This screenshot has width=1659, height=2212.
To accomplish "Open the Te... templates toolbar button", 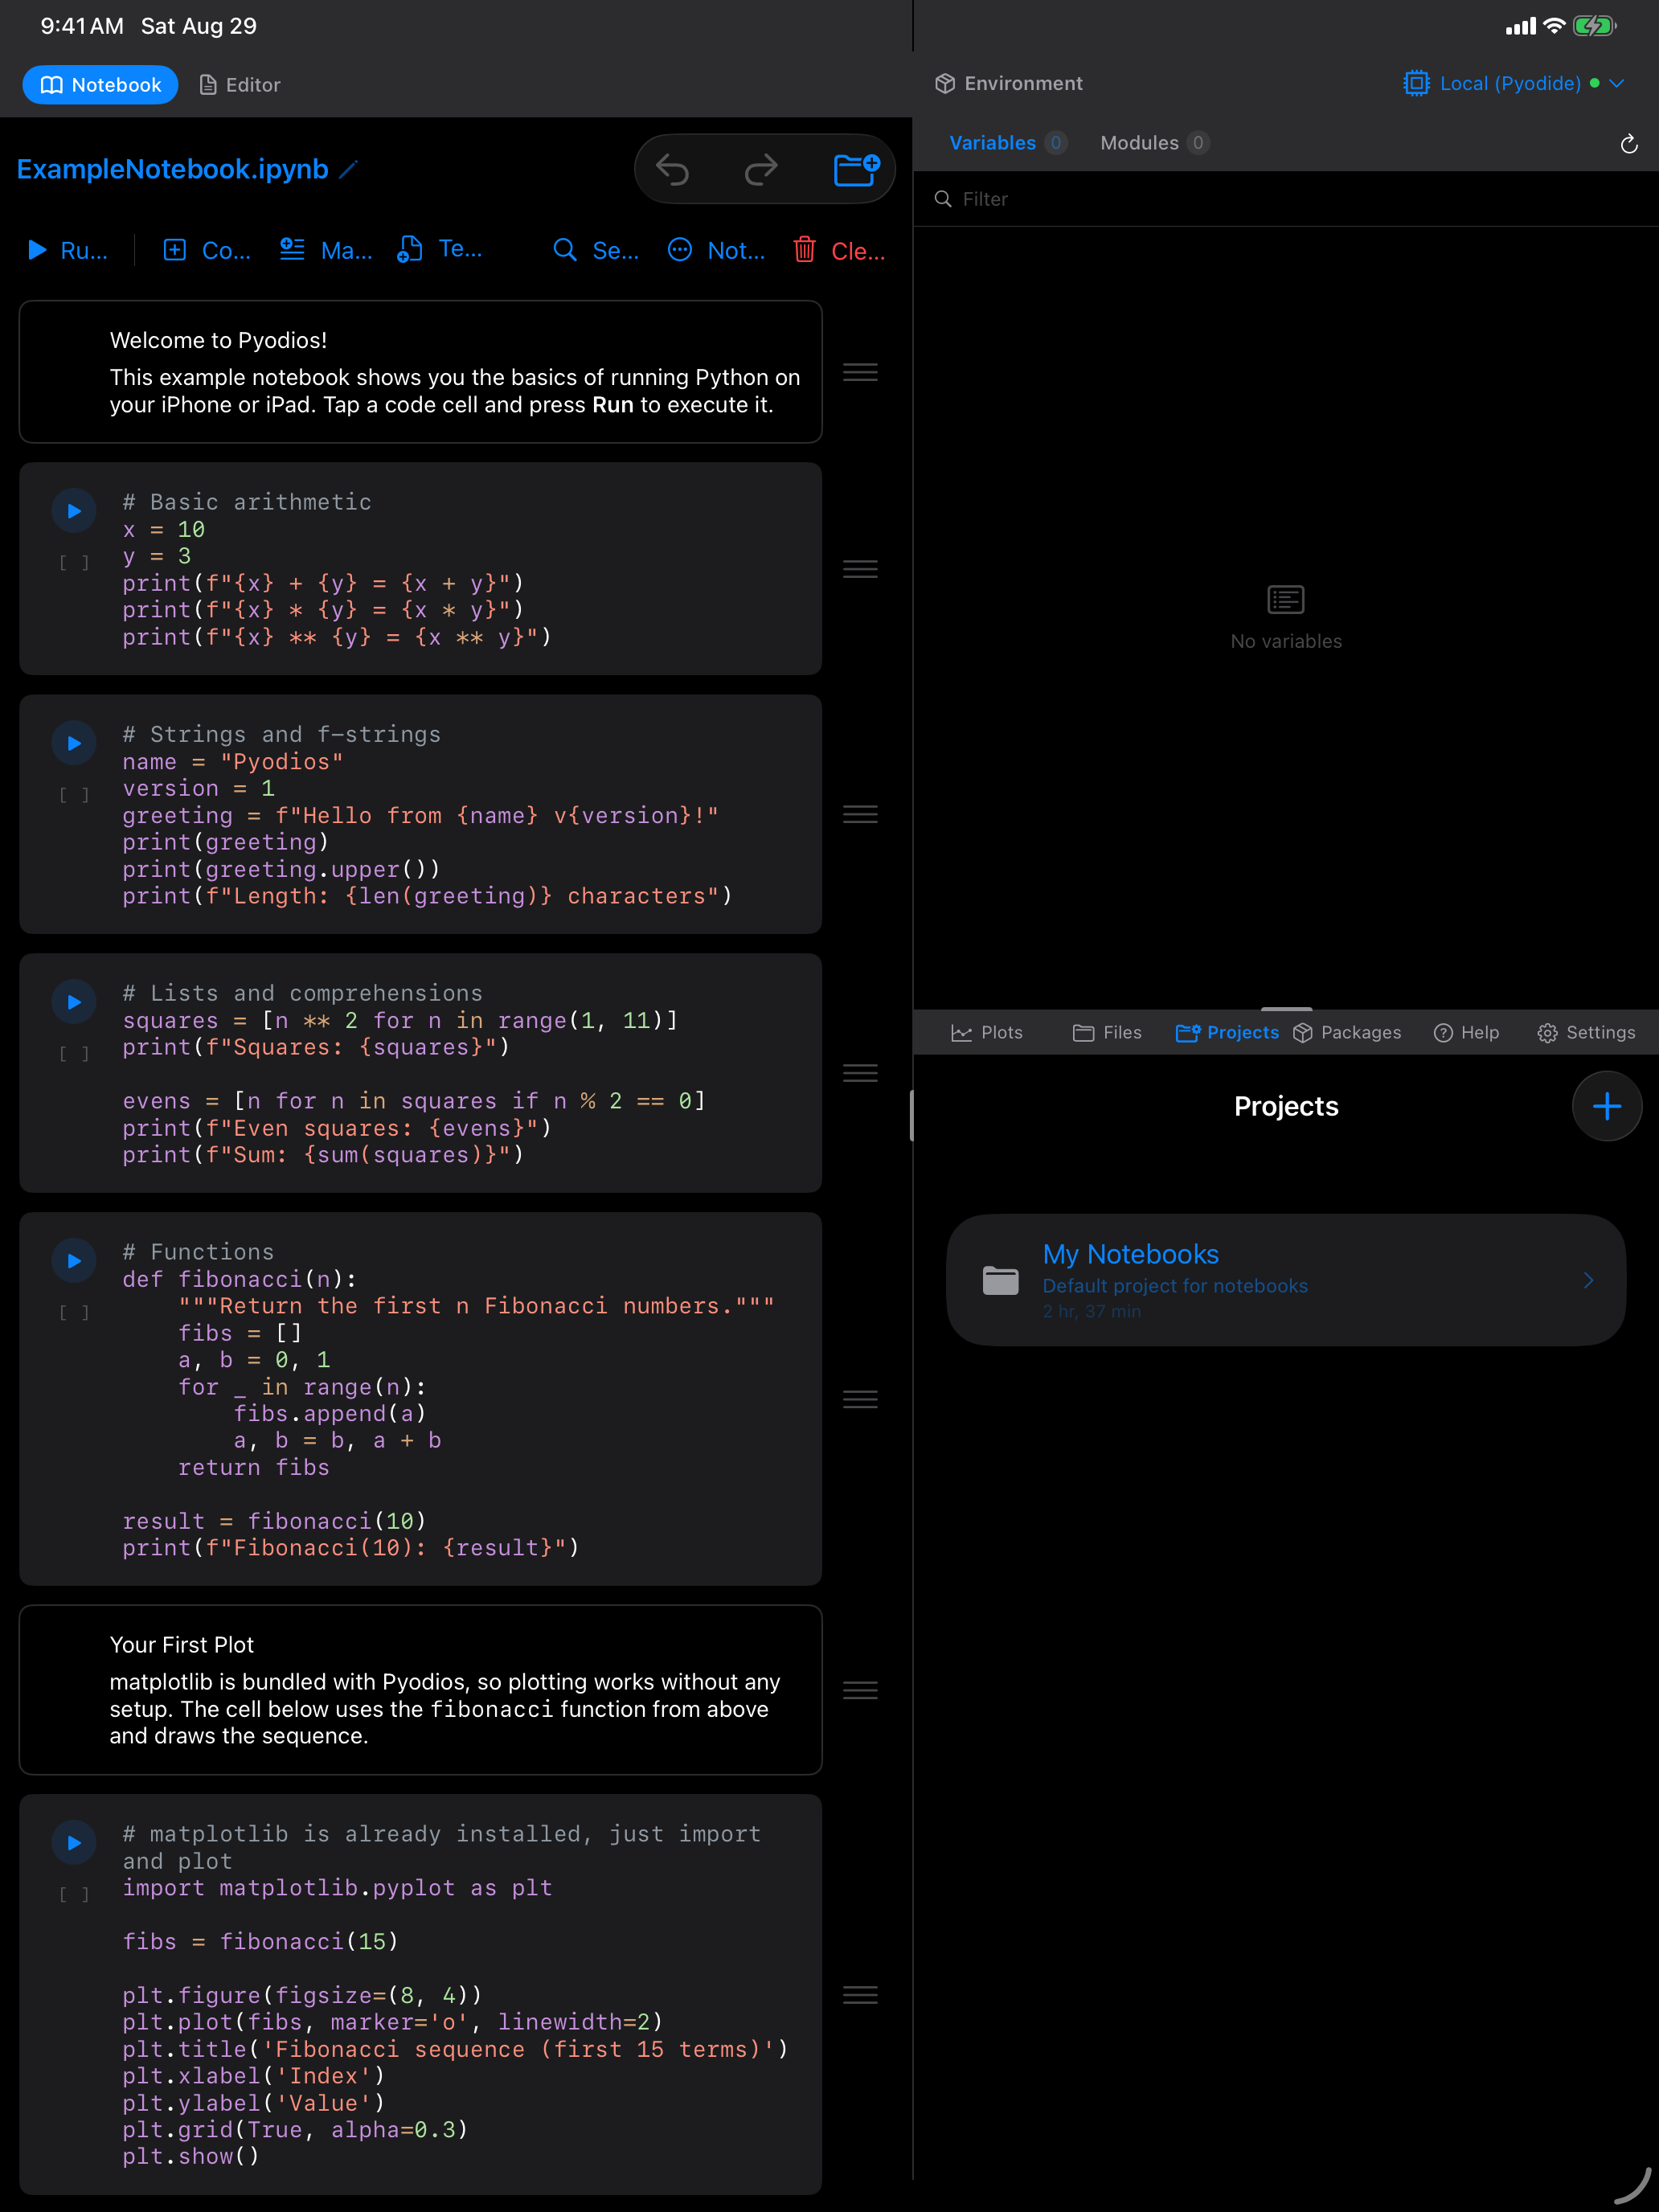I will click(440, 250).
